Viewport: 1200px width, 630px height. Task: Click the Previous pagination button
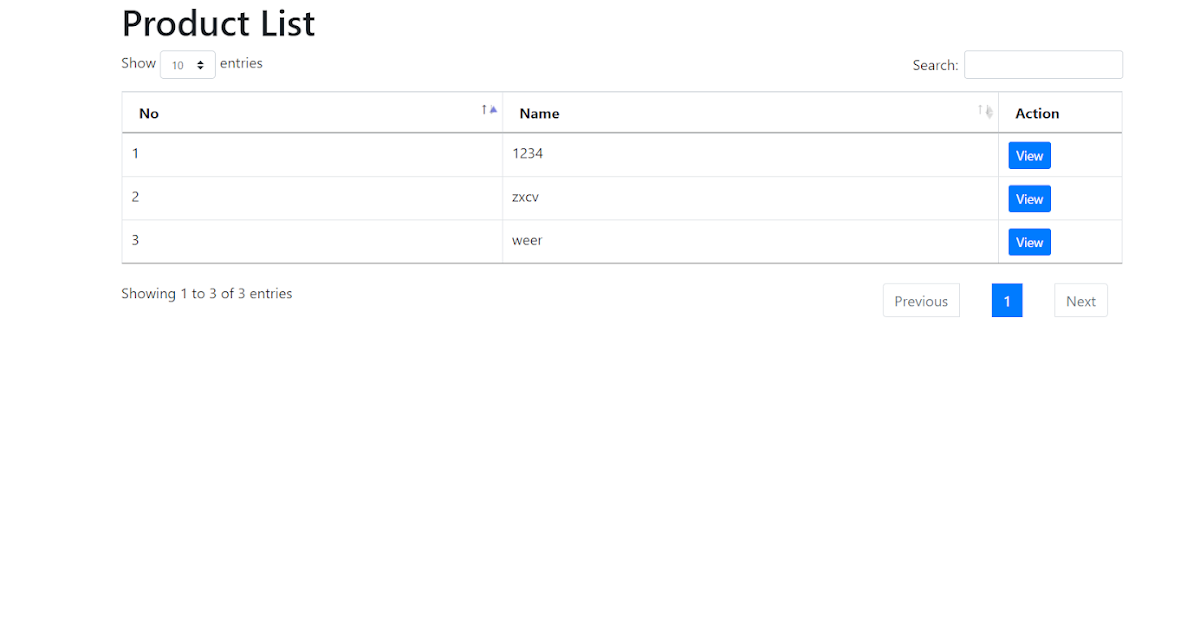920,300
